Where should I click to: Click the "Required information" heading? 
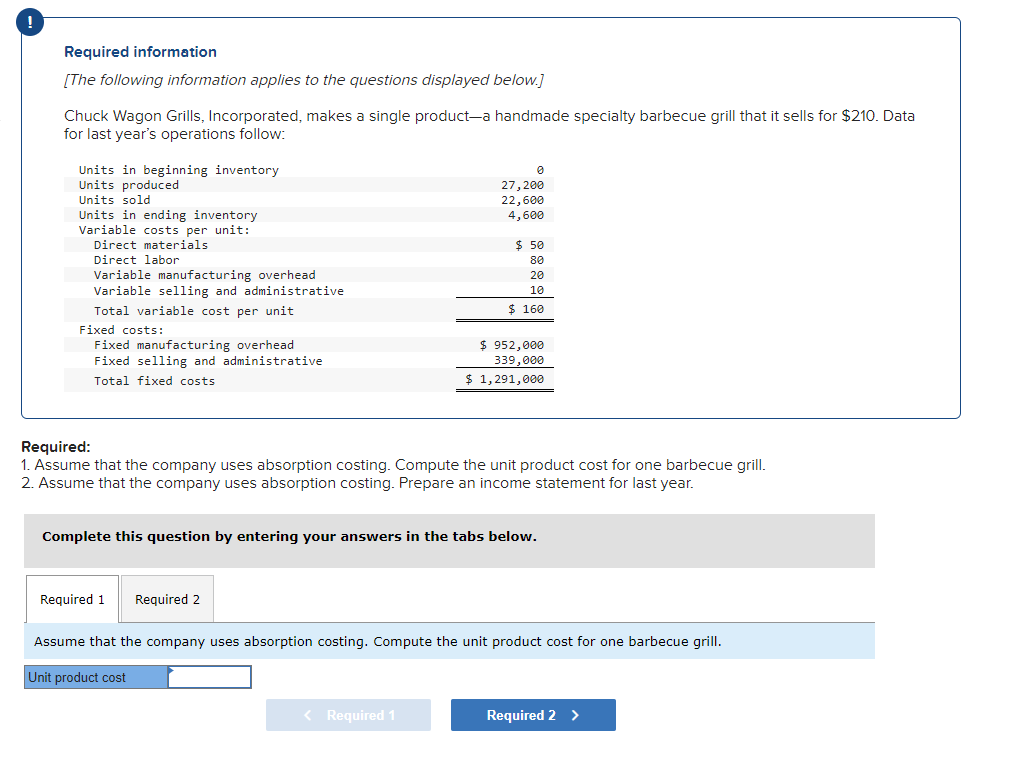click(140, 52)
